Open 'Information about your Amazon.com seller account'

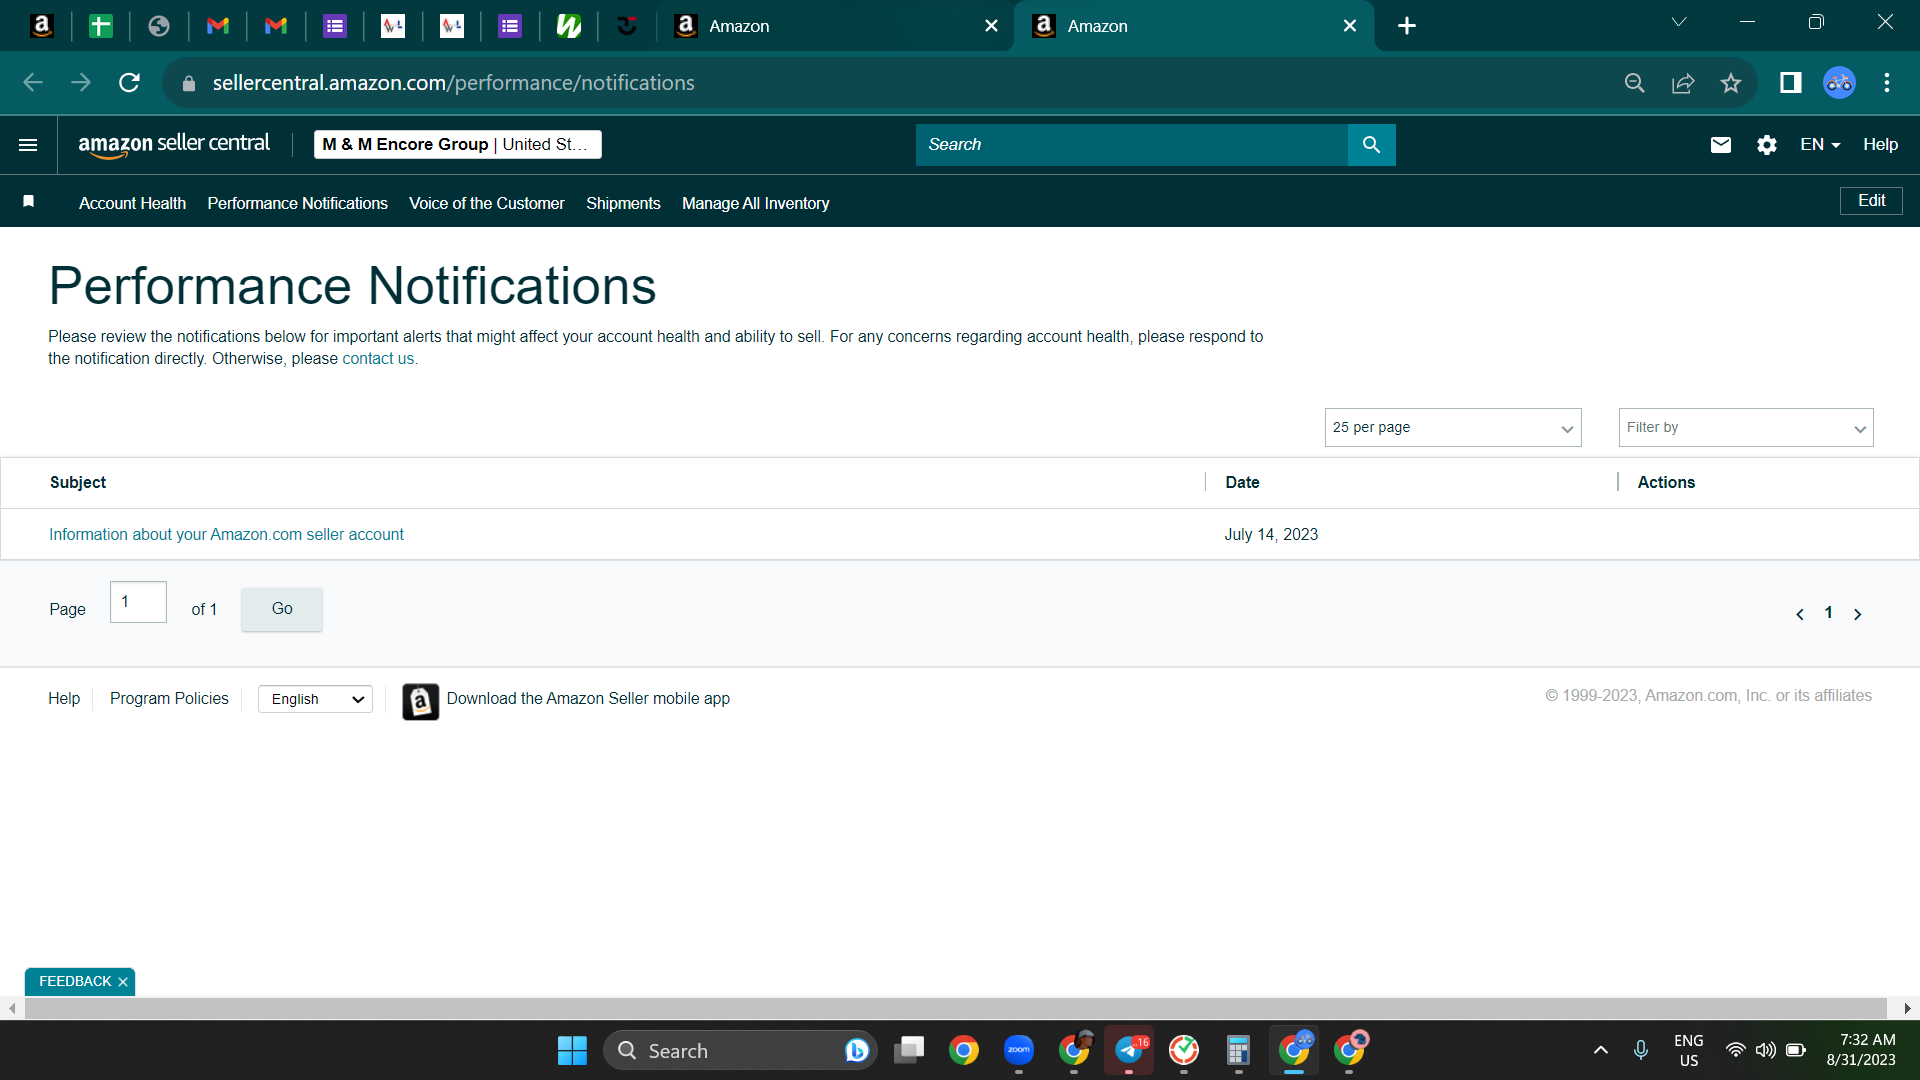click(x=226, y=535)
